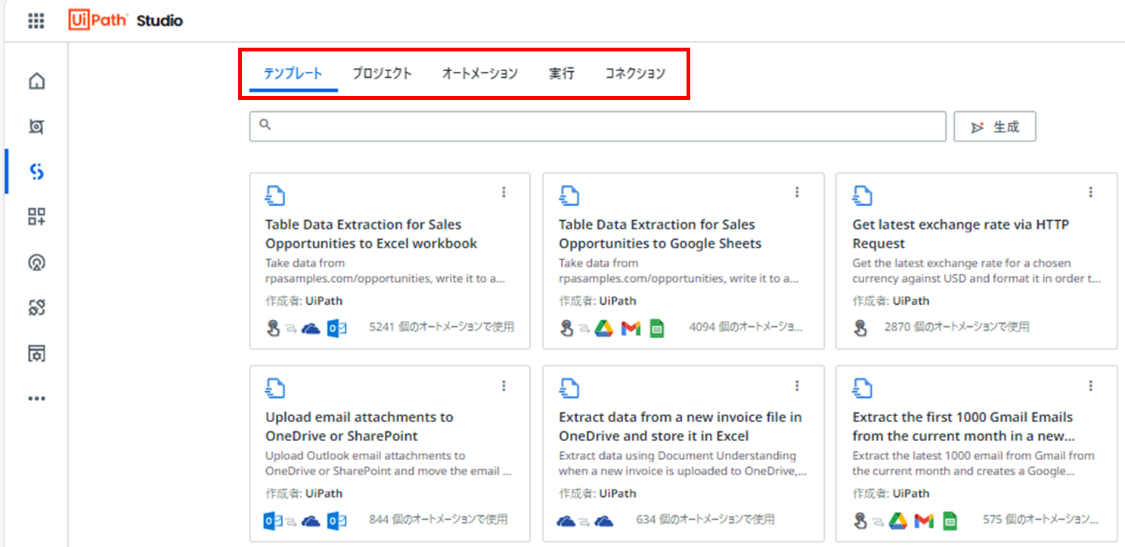Open the apps grid-plus sidebar icon

37,217
